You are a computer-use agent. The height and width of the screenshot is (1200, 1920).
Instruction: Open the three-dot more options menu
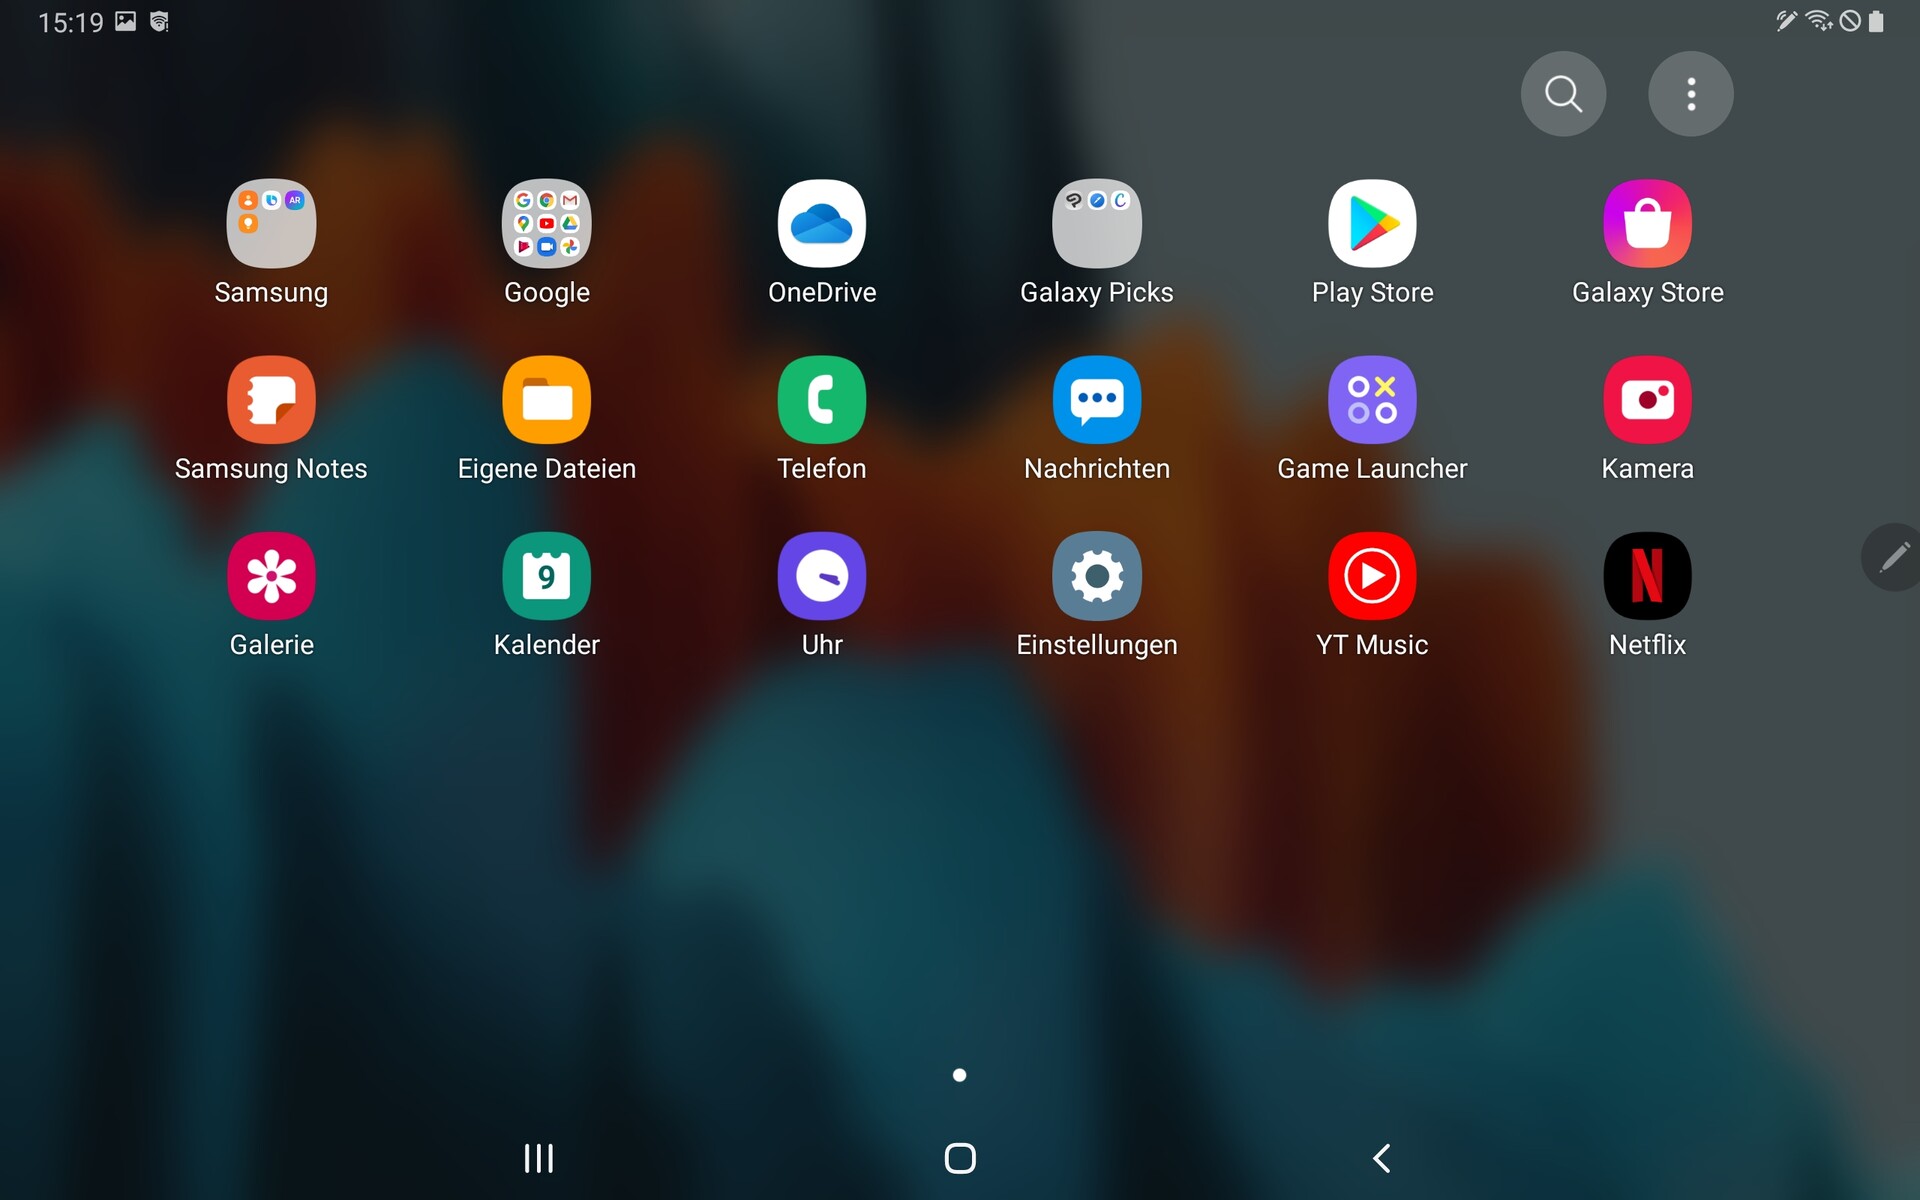[1690, 94]
